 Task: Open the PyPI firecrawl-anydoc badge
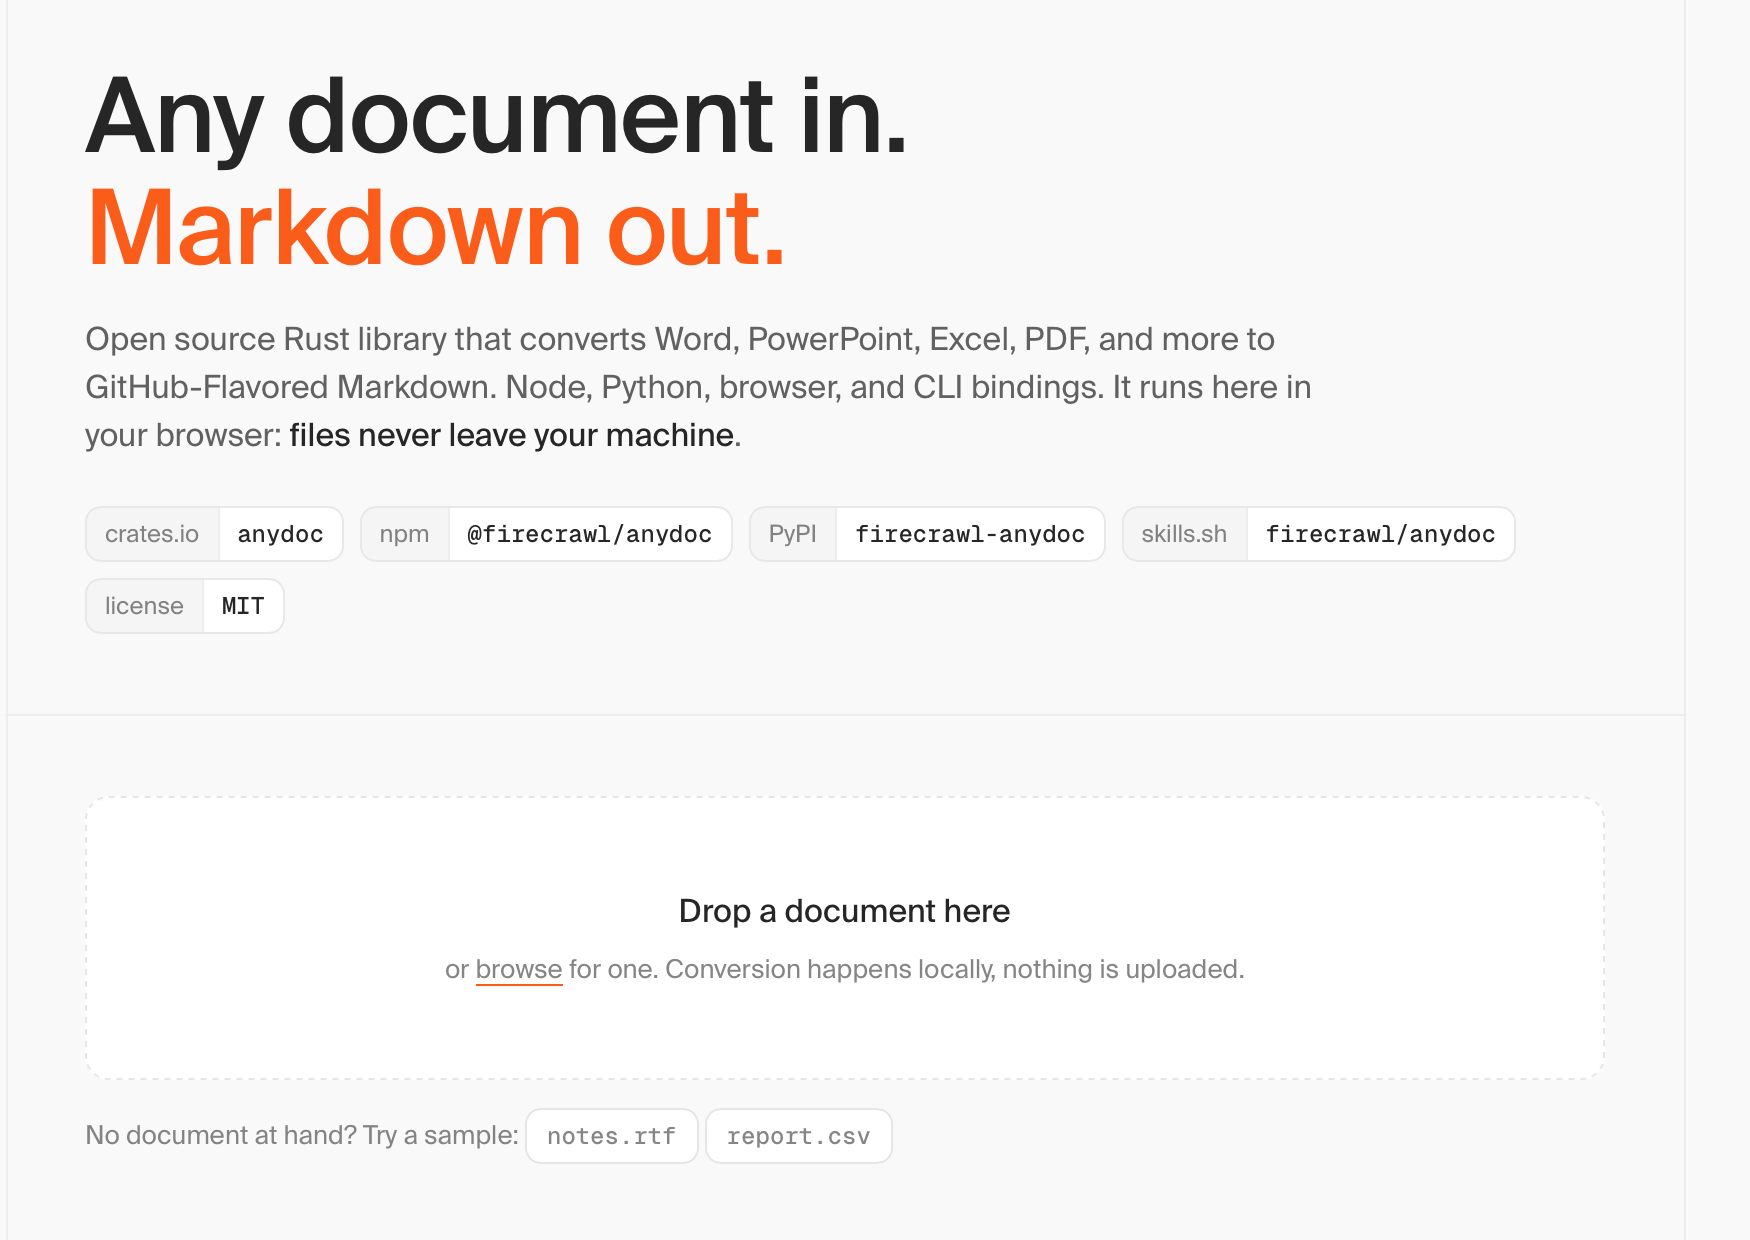coord(927,534)
